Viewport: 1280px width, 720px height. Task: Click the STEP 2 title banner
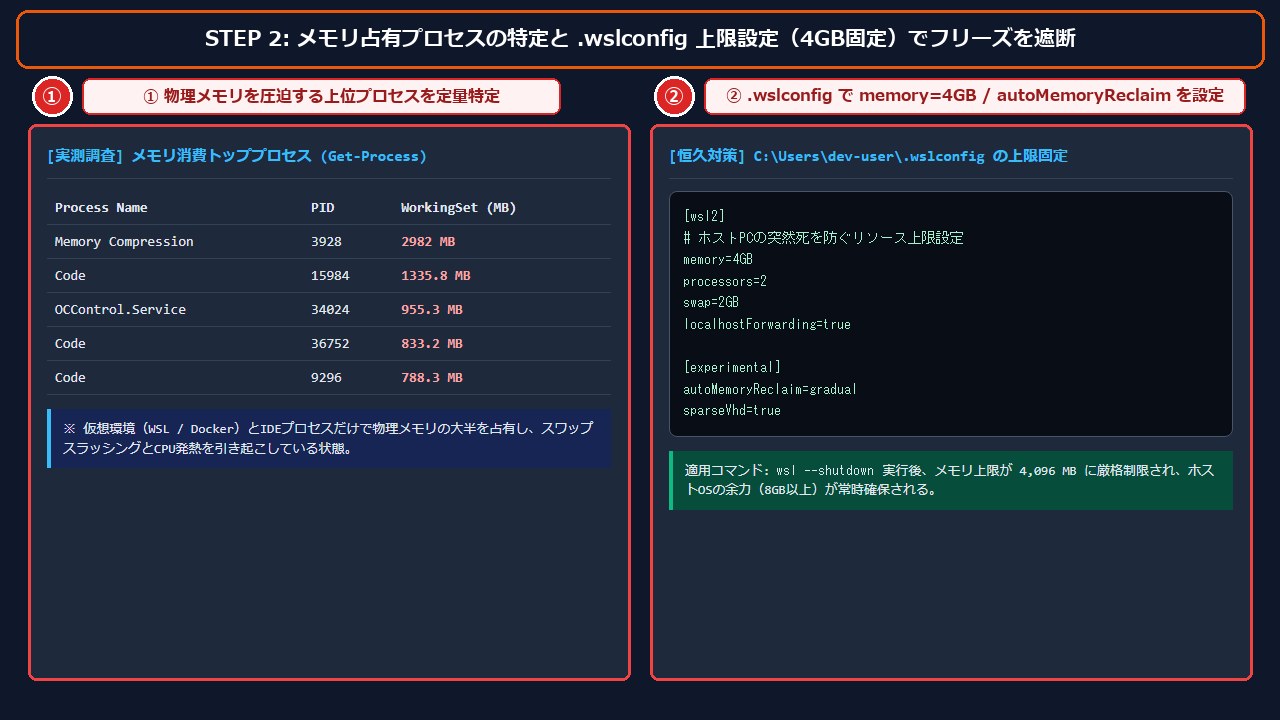[x=640, y=39]
